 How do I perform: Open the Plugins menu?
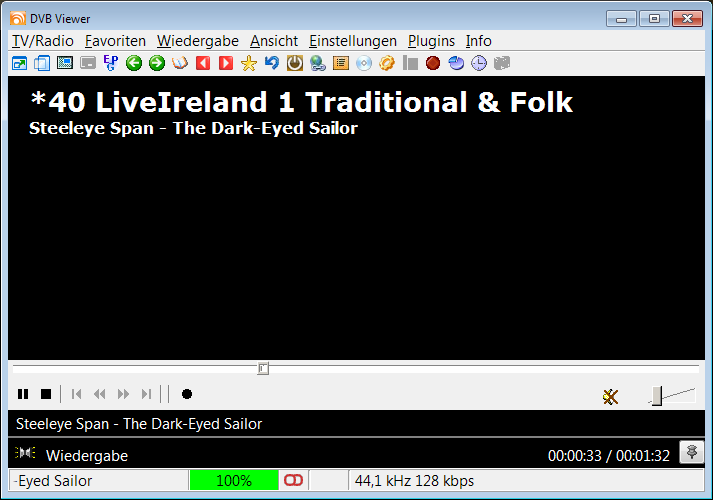431,41
